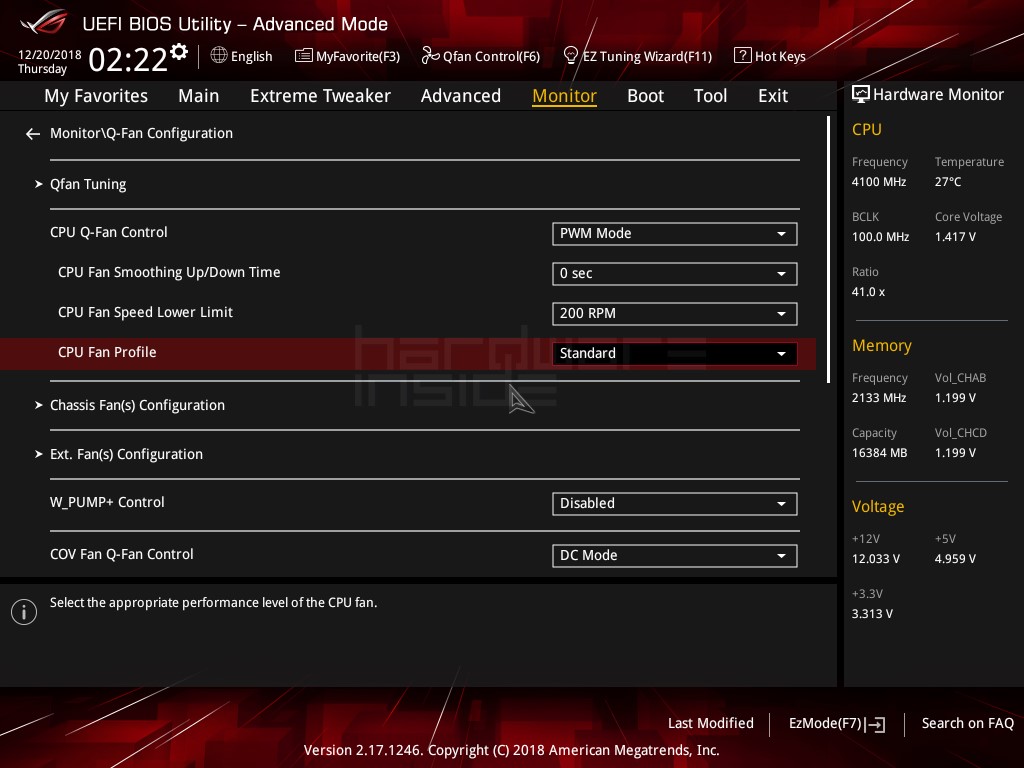
Task: Open the Extreme Tweaker tab
Action: pyautogui.click(x=321, y=96)
